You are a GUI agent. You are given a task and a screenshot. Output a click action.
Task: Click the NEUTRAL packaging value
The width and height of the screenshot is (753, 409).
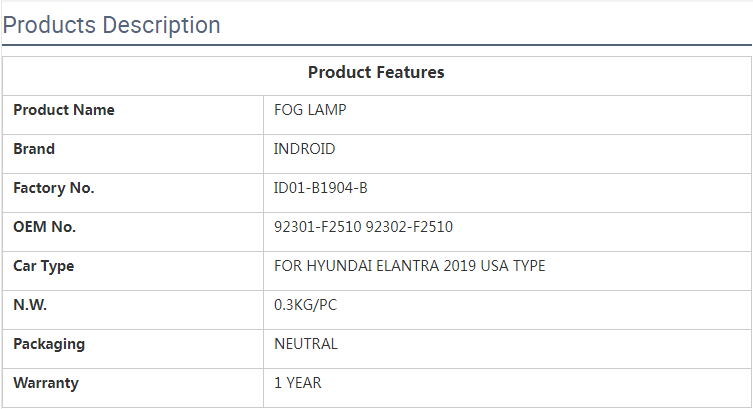click(306, 344)
